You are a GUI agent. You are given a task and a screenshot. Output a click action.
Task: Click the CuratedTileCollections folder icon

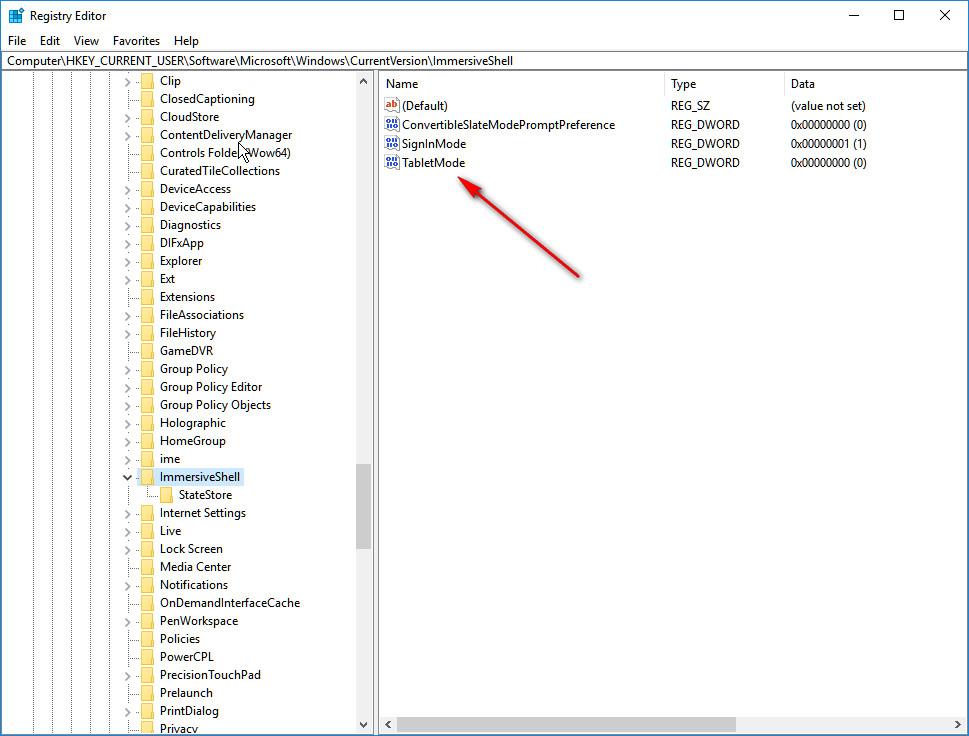click(x=147, y=171)
